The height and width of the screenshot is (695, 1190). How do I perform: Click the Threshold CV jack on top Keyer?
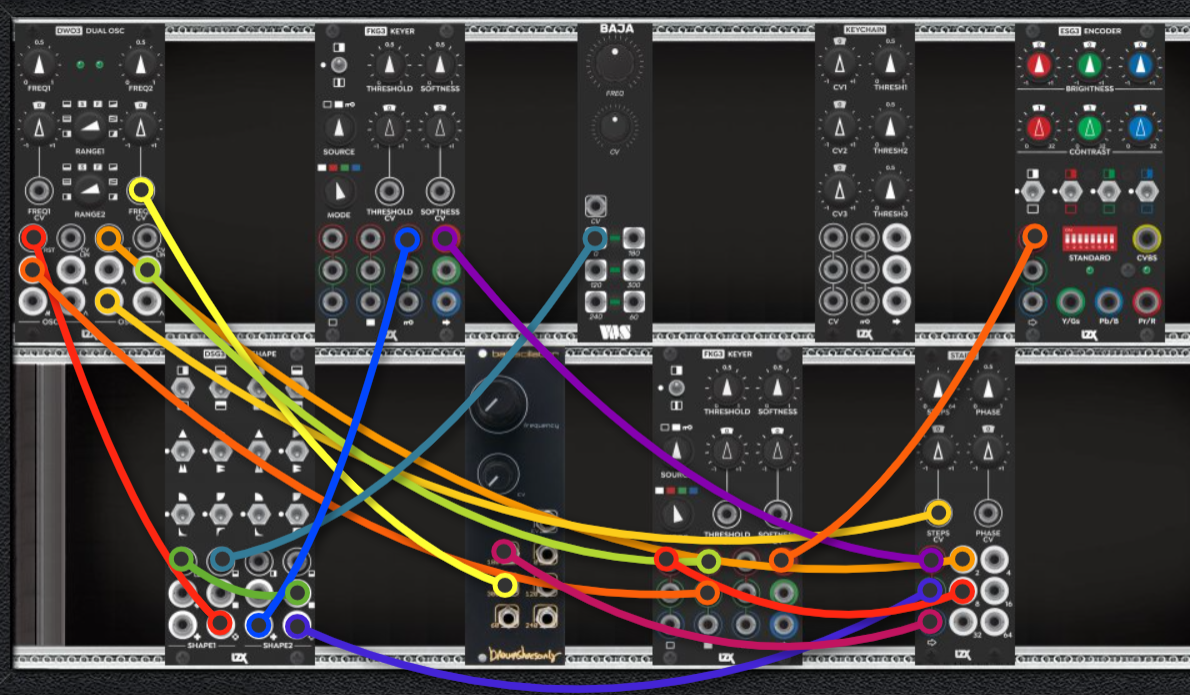point(389,191)
